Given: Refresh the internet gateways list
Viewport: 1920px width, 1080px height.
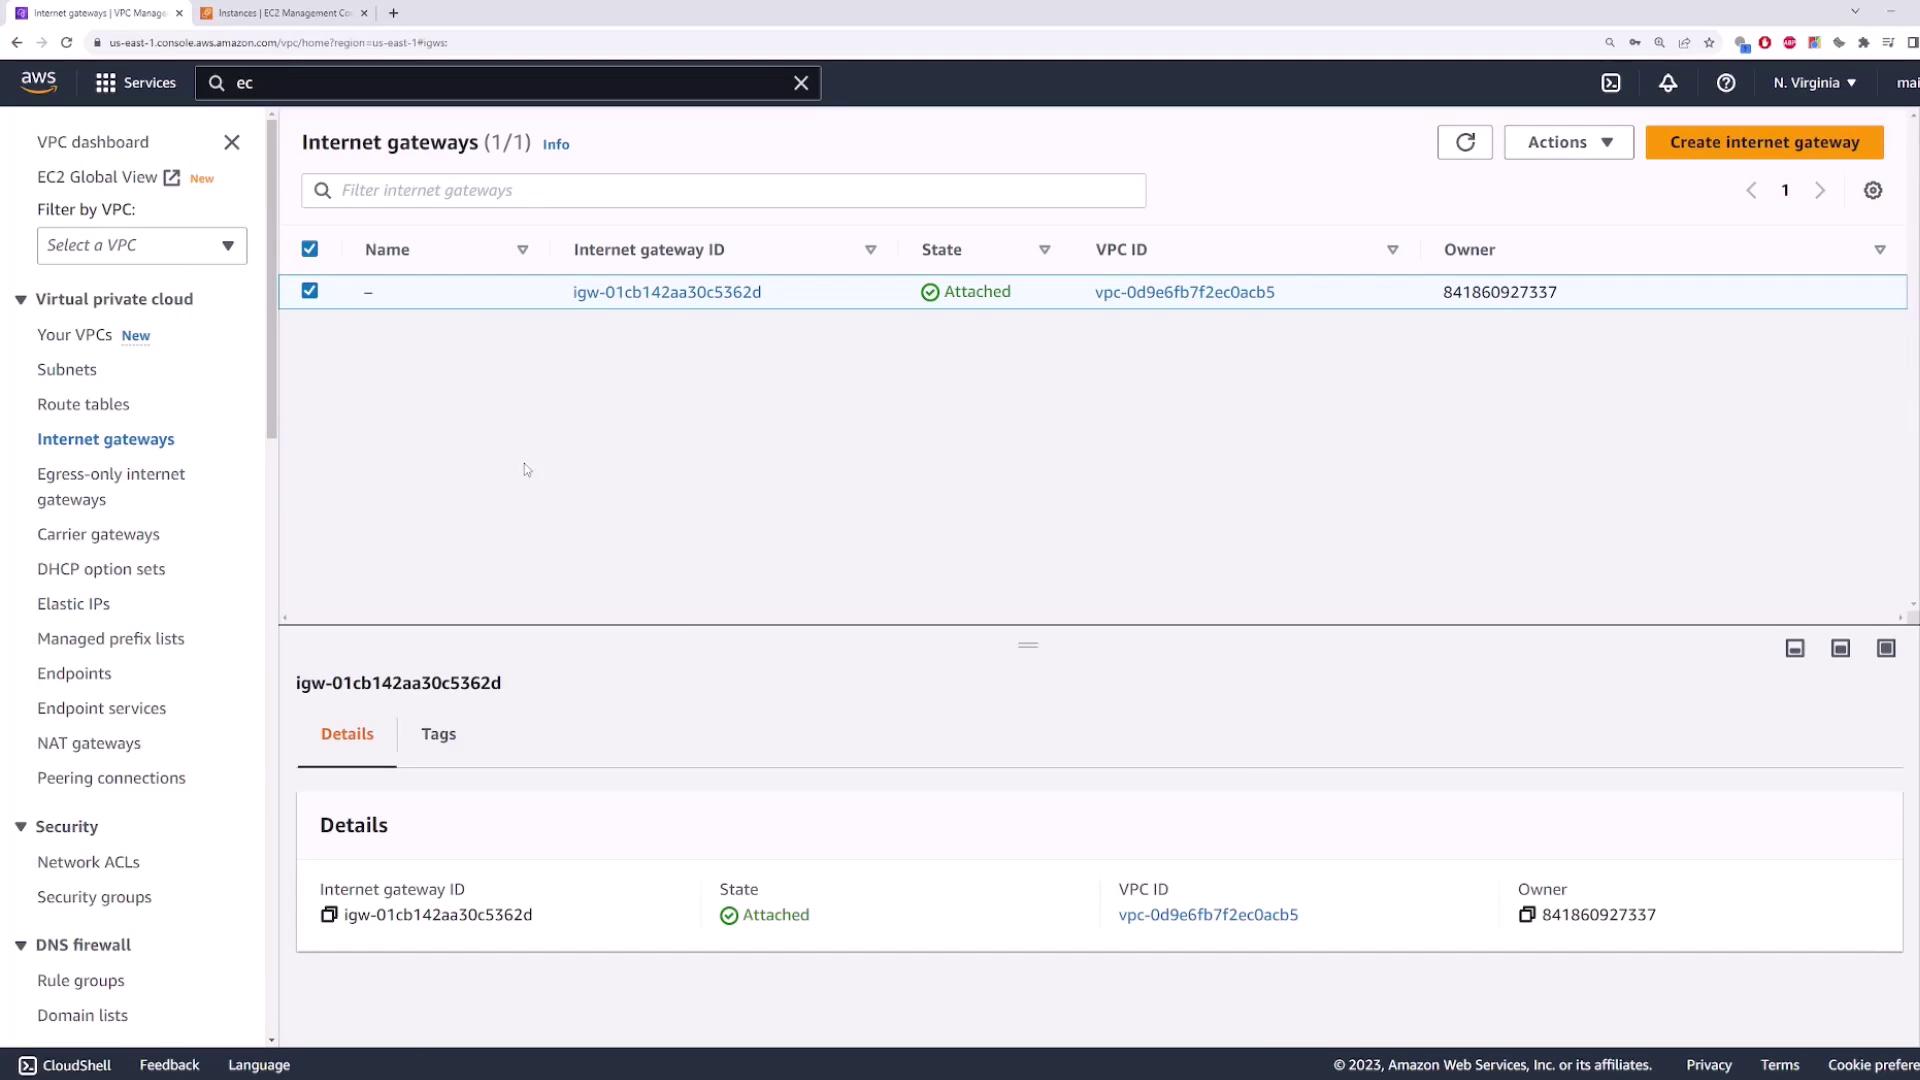Looking at the screenshot, I should (1465, 142).
